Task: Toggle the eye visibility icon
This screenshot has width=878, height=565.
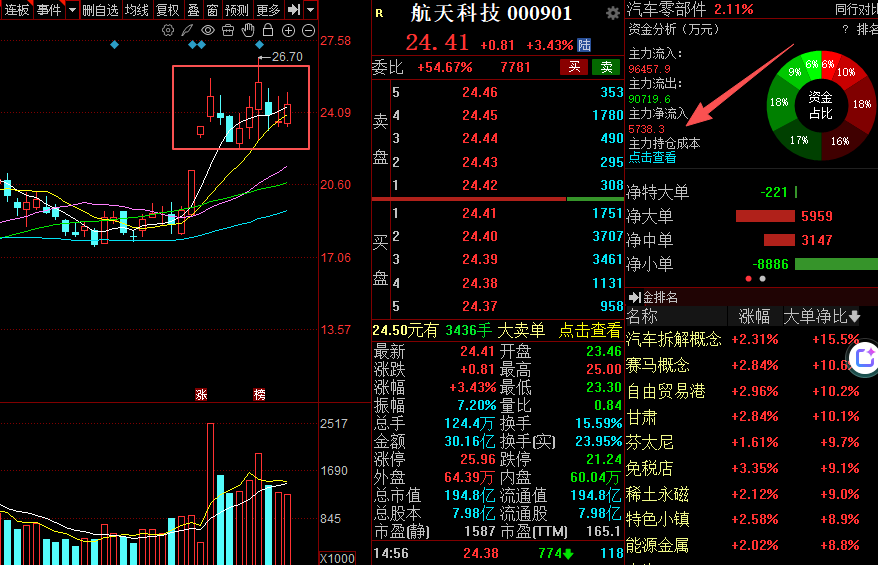Action: pos(208,31)
